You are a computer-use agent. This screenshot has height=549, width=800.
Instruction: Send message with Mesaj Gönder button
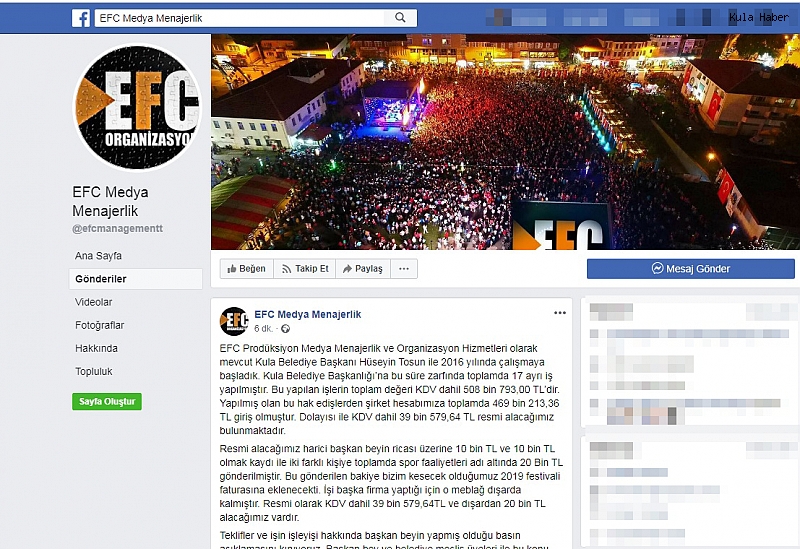tap(691, 269)
